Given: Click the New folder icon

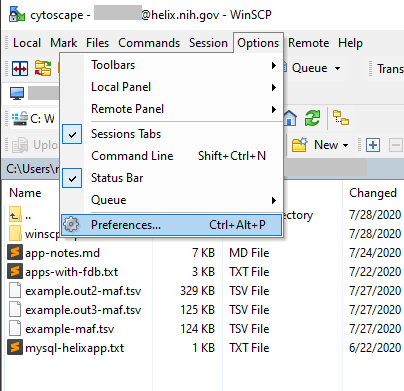Looking at the screenshot, I should 300,145.
